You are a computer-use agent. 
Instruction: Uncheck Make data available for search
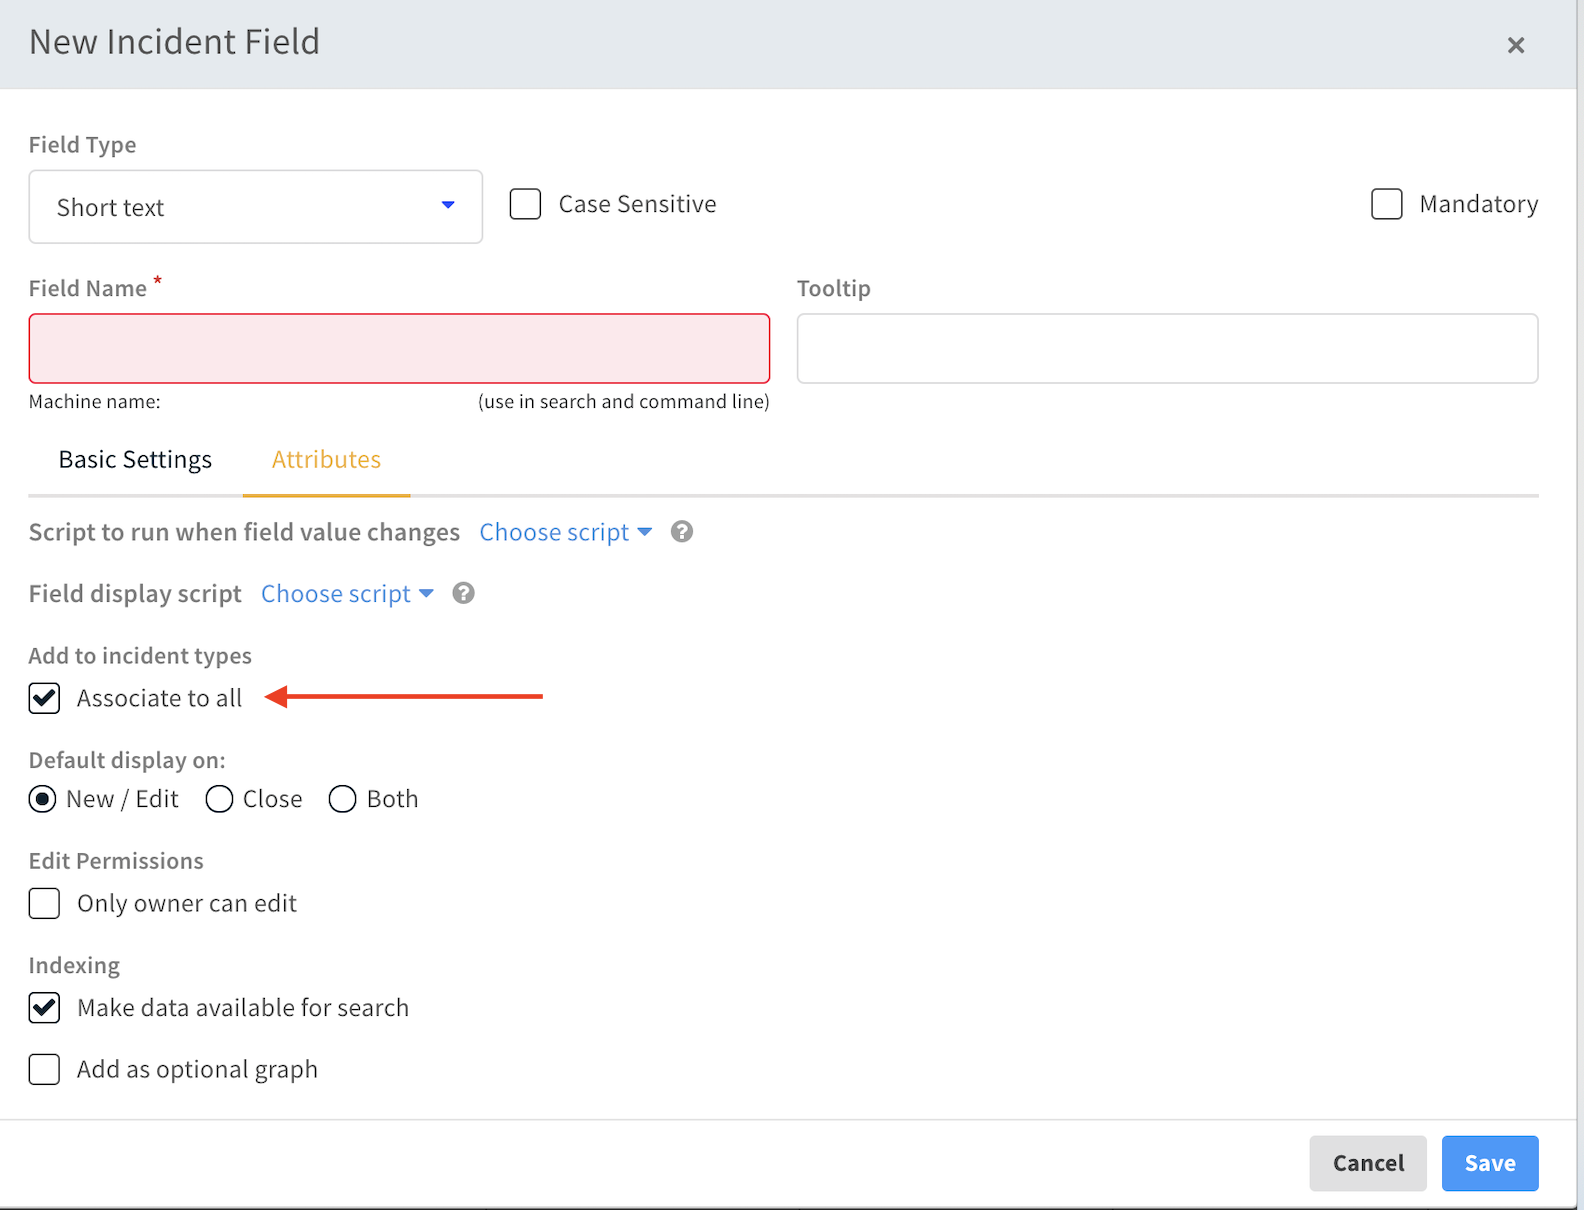tap(45, 1007)
